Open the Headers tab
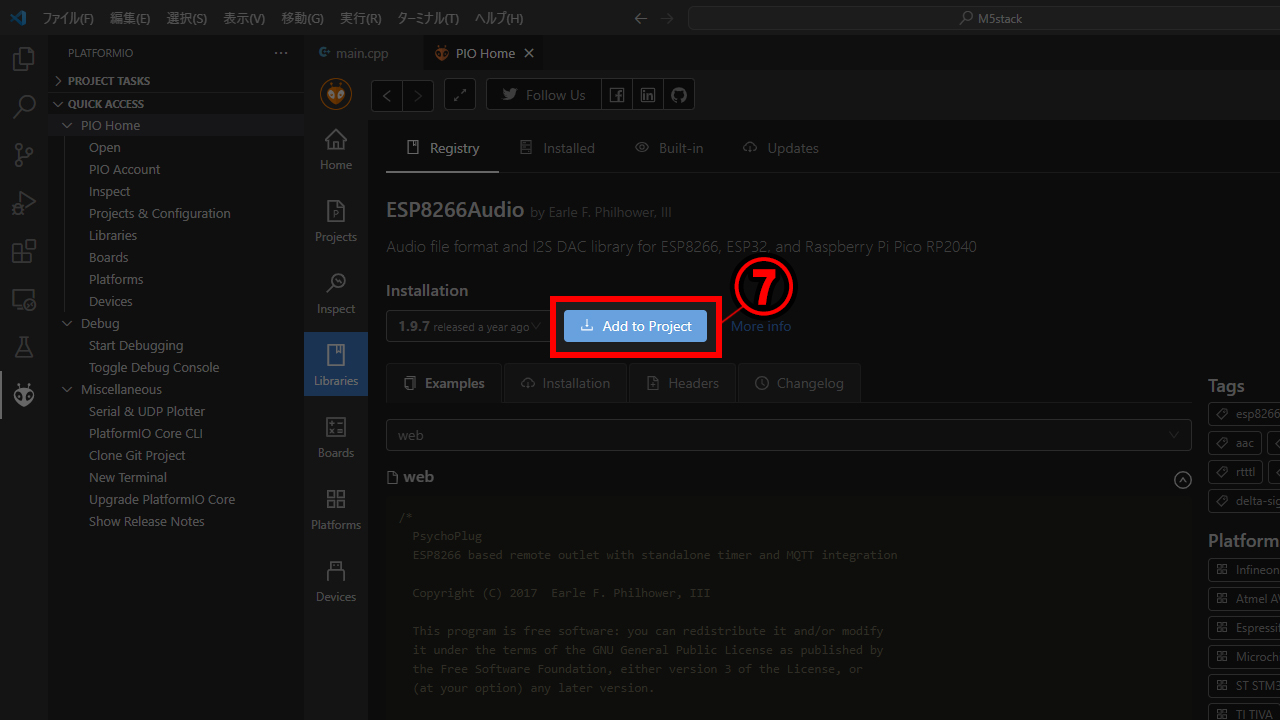1280x720 pixels. pos(682,383)
